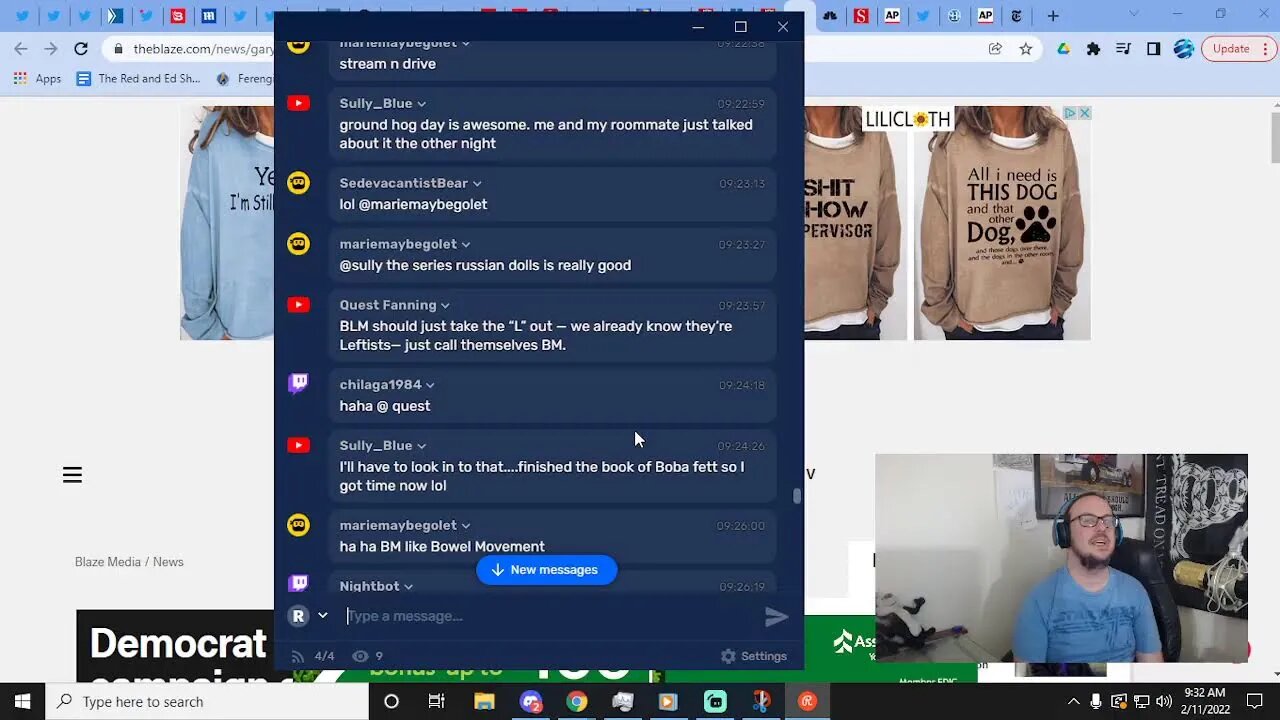Open Discord from taskbar
This screenshot has height=720, width=1280.
pos(530,701)
